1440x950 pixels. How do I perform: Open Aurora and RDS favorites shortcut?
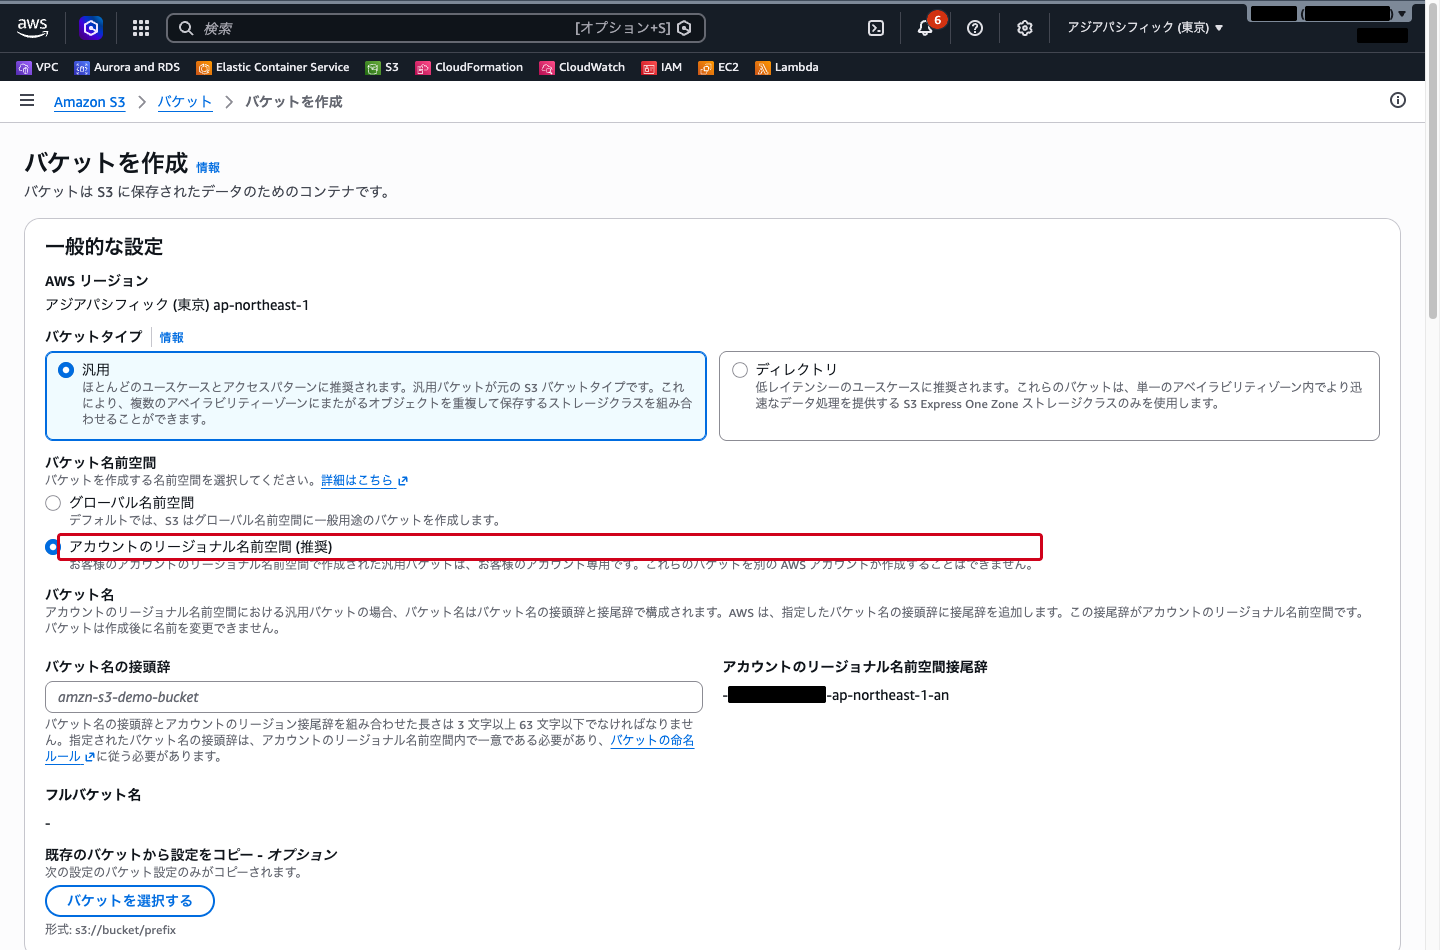click(127, 67)
